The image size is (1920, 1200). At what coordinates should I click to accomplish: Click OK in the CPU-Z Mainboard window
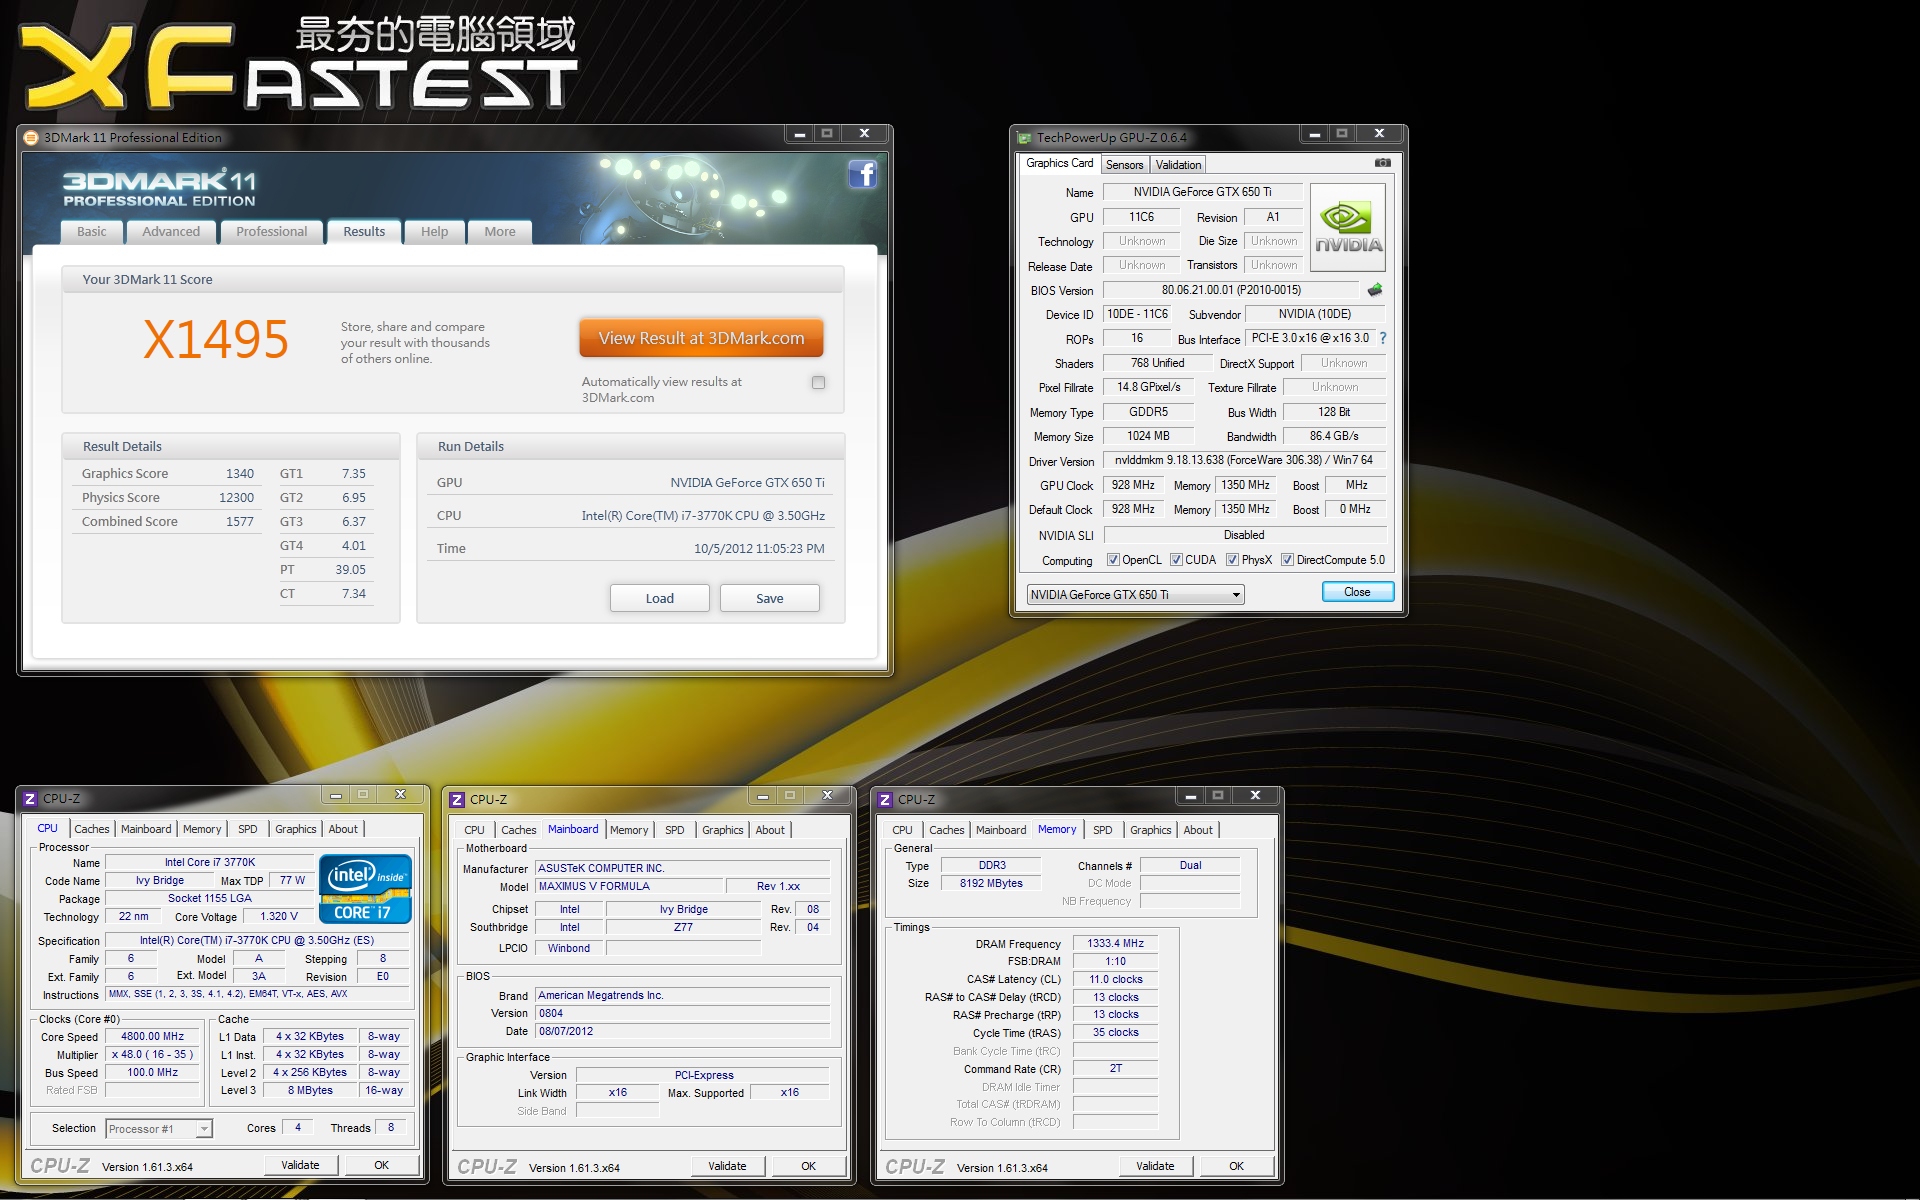pyautogui.click(x=808, y=1166)
